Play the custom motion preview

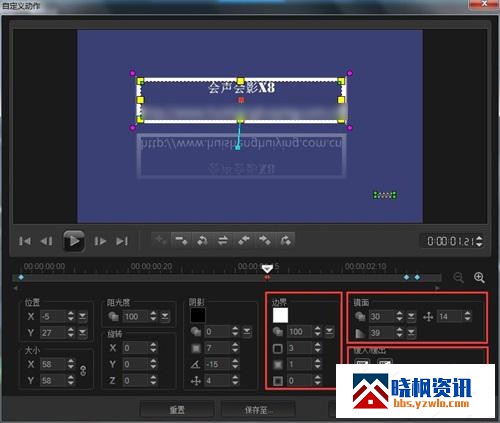(74, 241)
